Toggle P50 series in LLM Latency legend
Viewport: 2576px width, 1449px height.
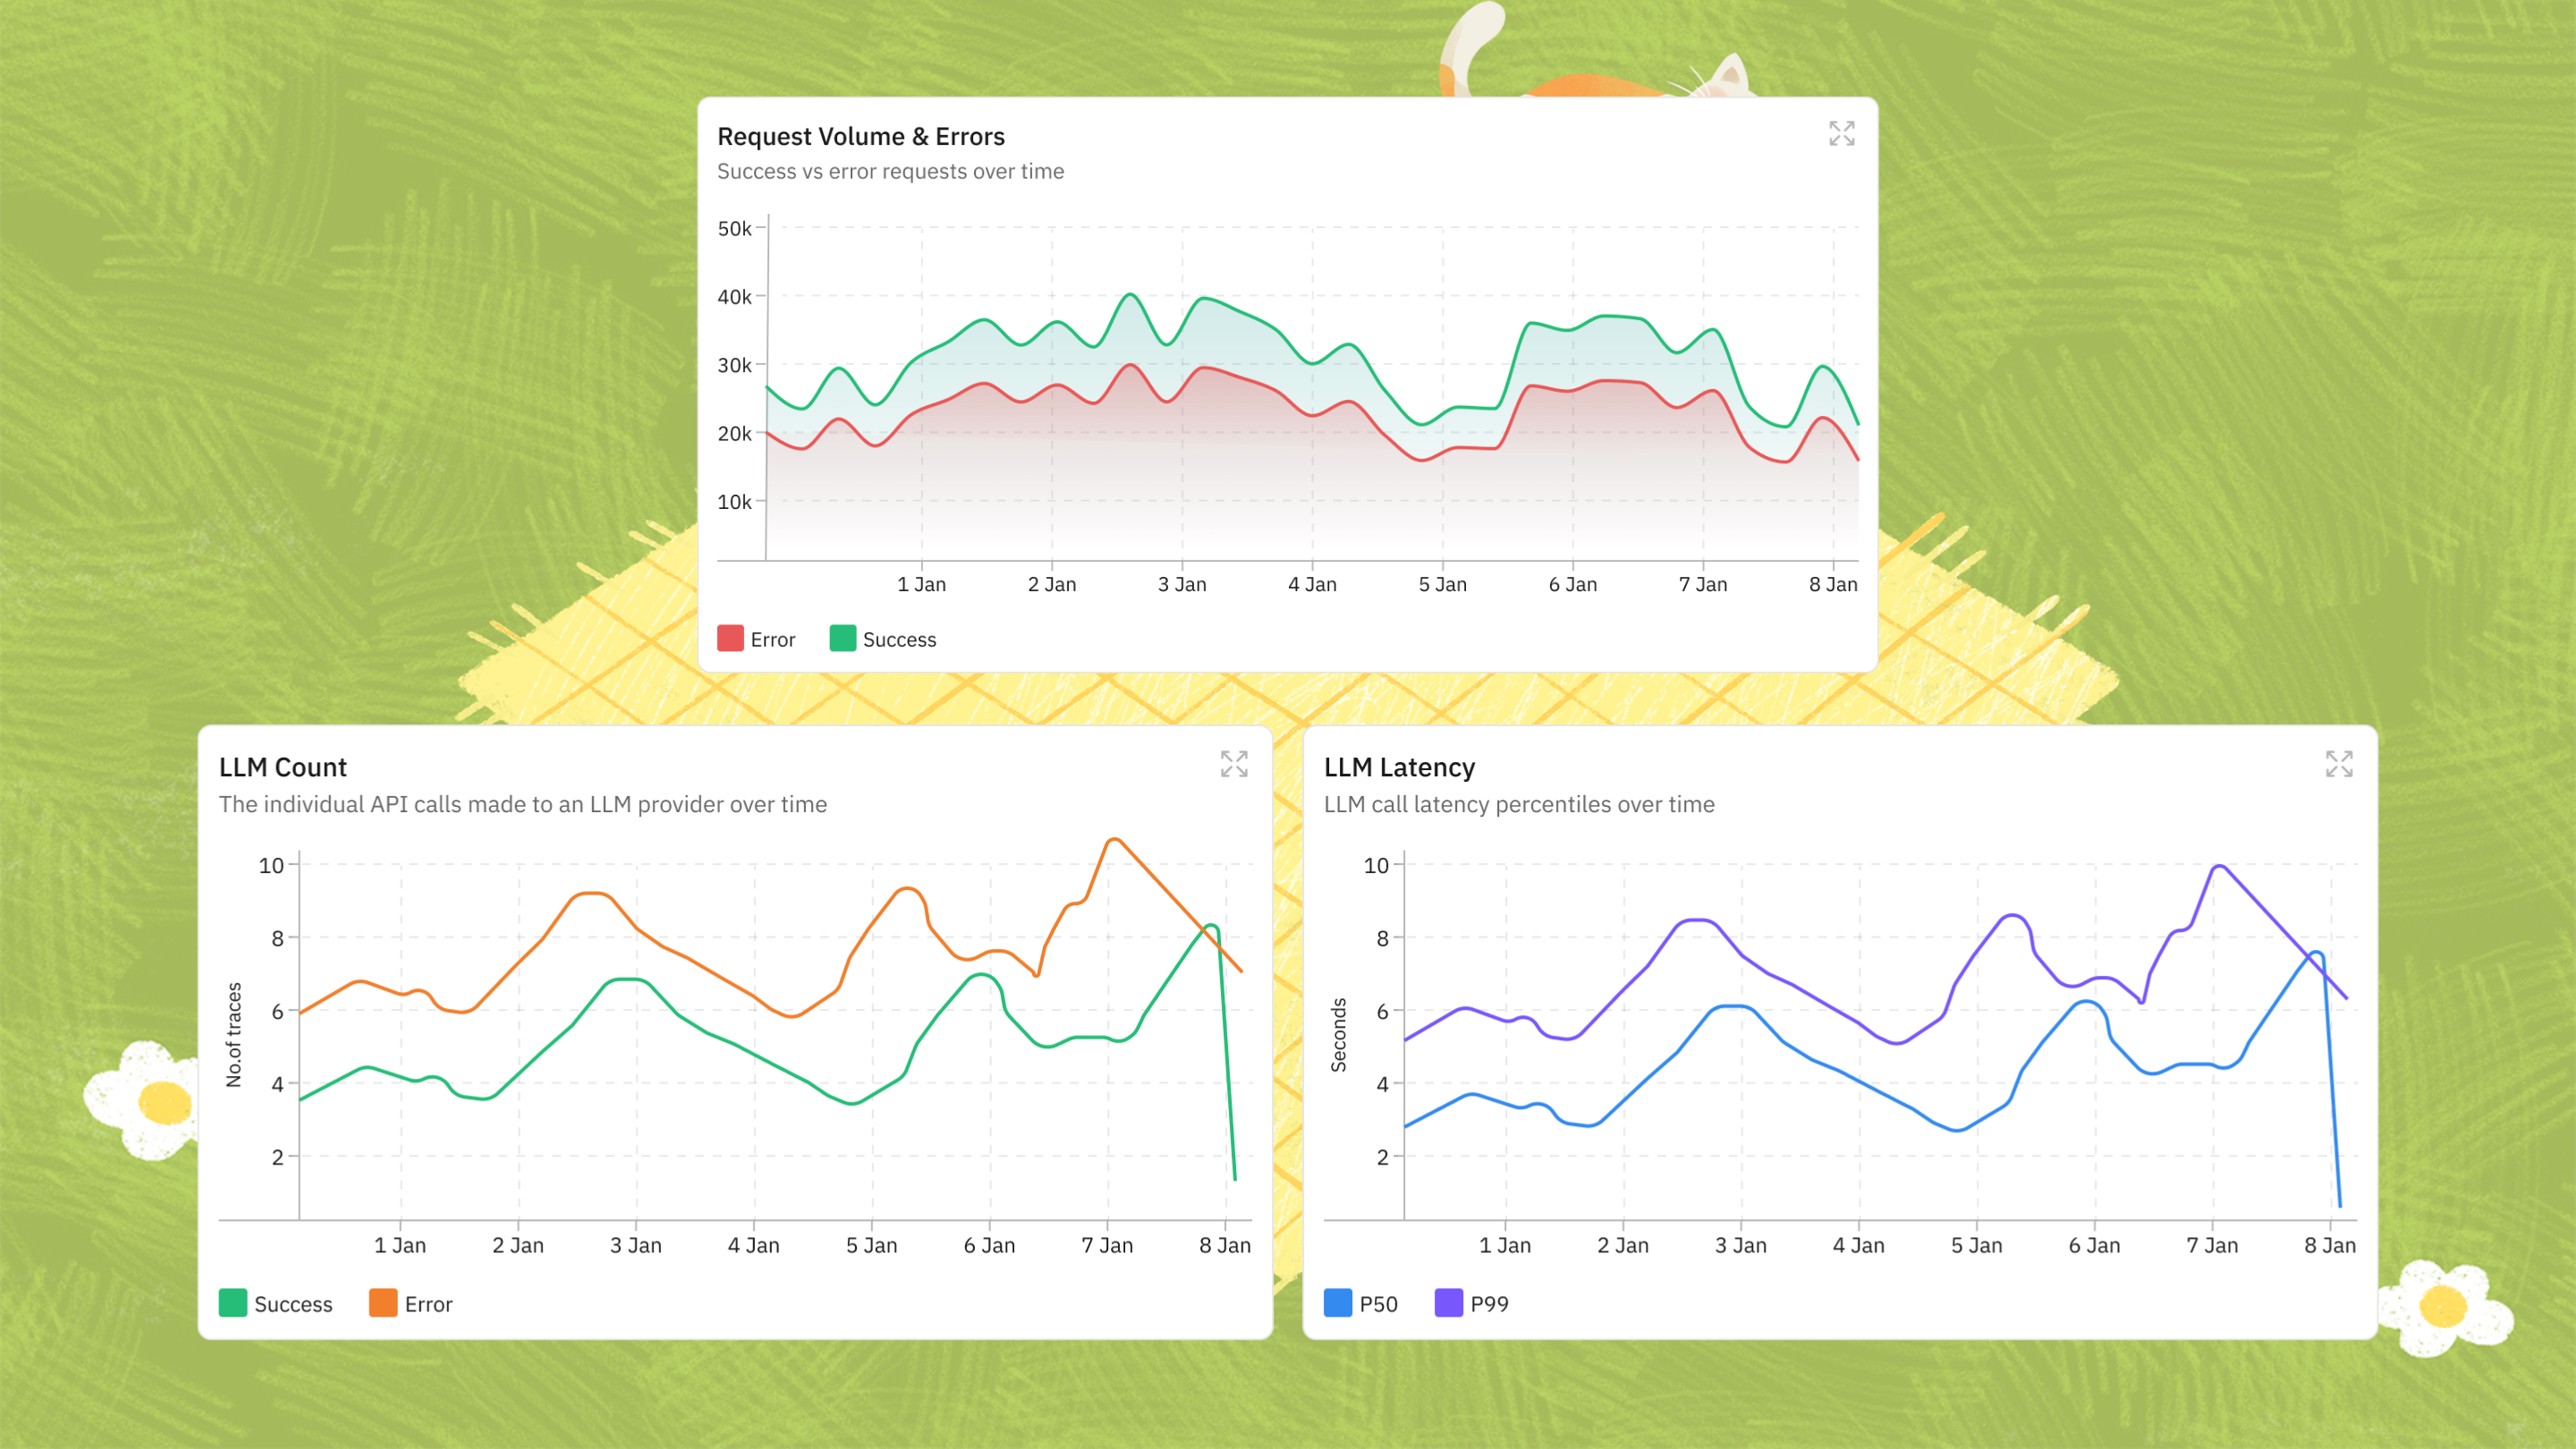(x=1361, y=1303)
